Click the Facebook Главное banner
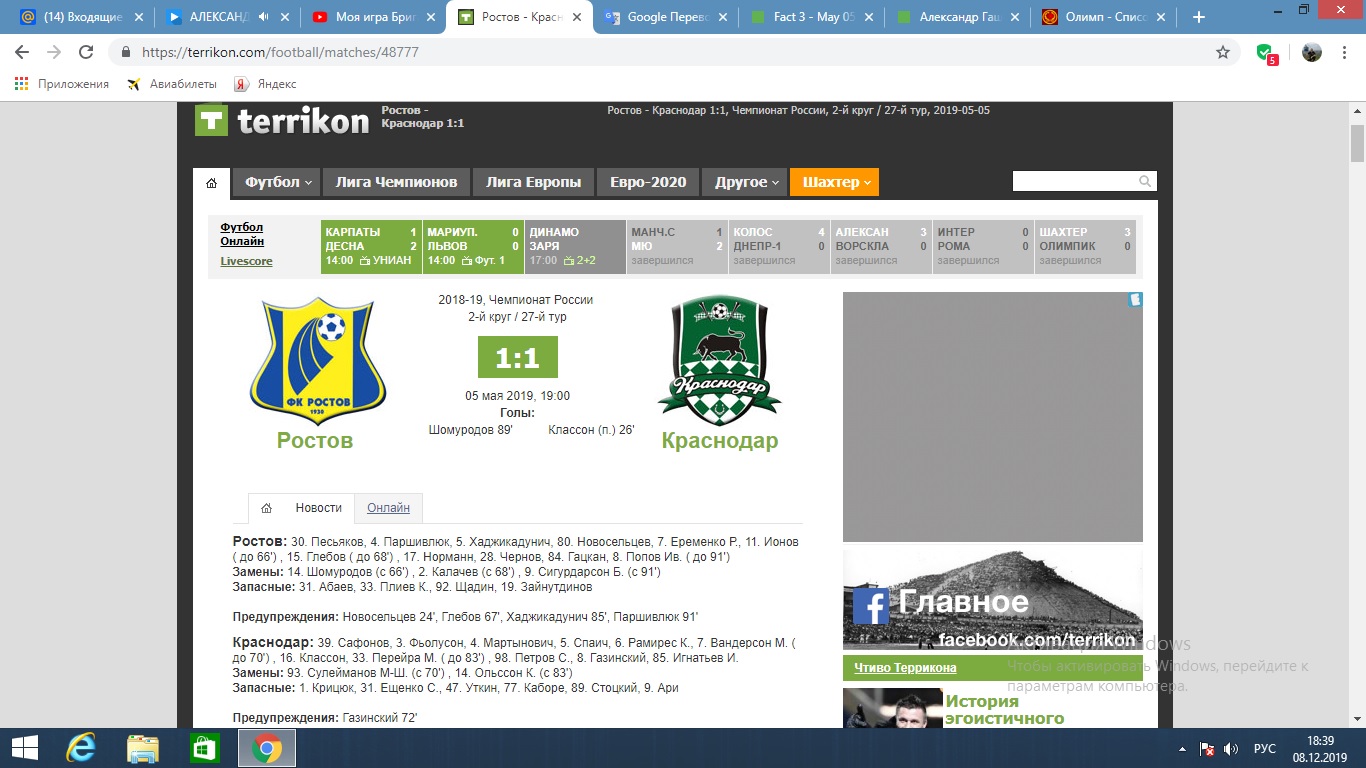1366x768 pixels. [992, 600]
